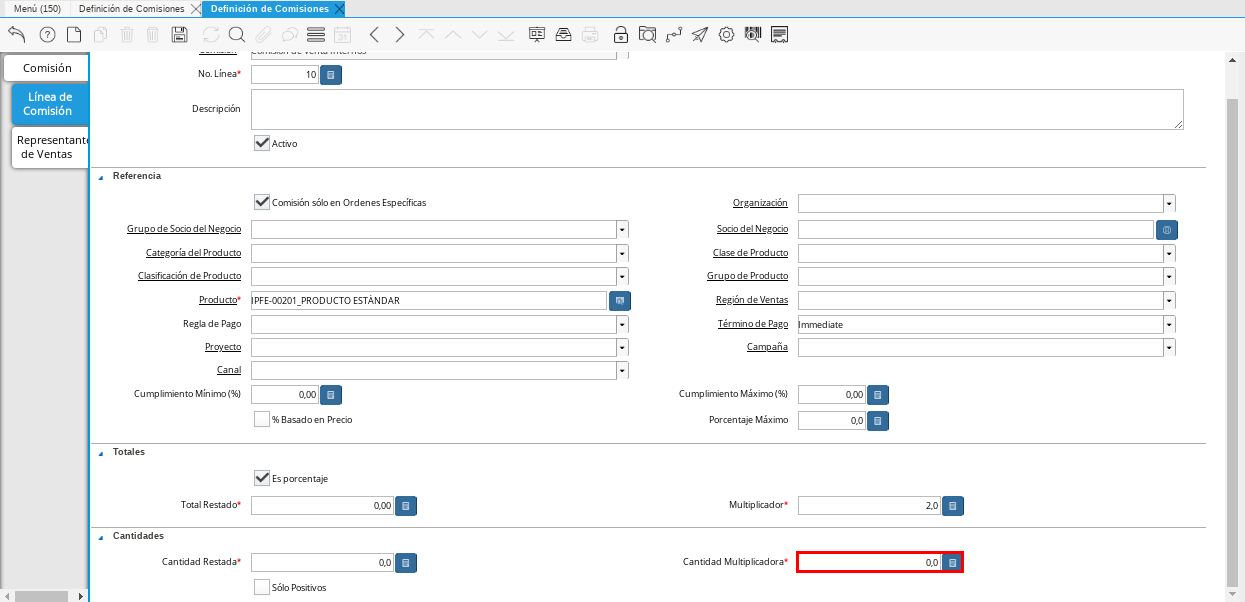Open the Categoría del Producto dropdown

click(x=622, y=253)
